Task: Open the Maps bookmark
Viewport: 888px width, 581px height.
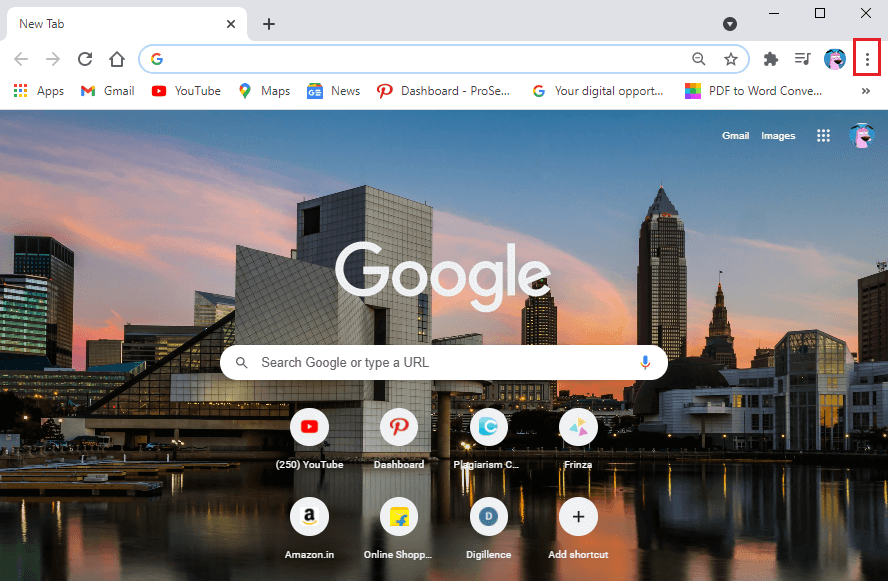Action: [x=264, y=91]
